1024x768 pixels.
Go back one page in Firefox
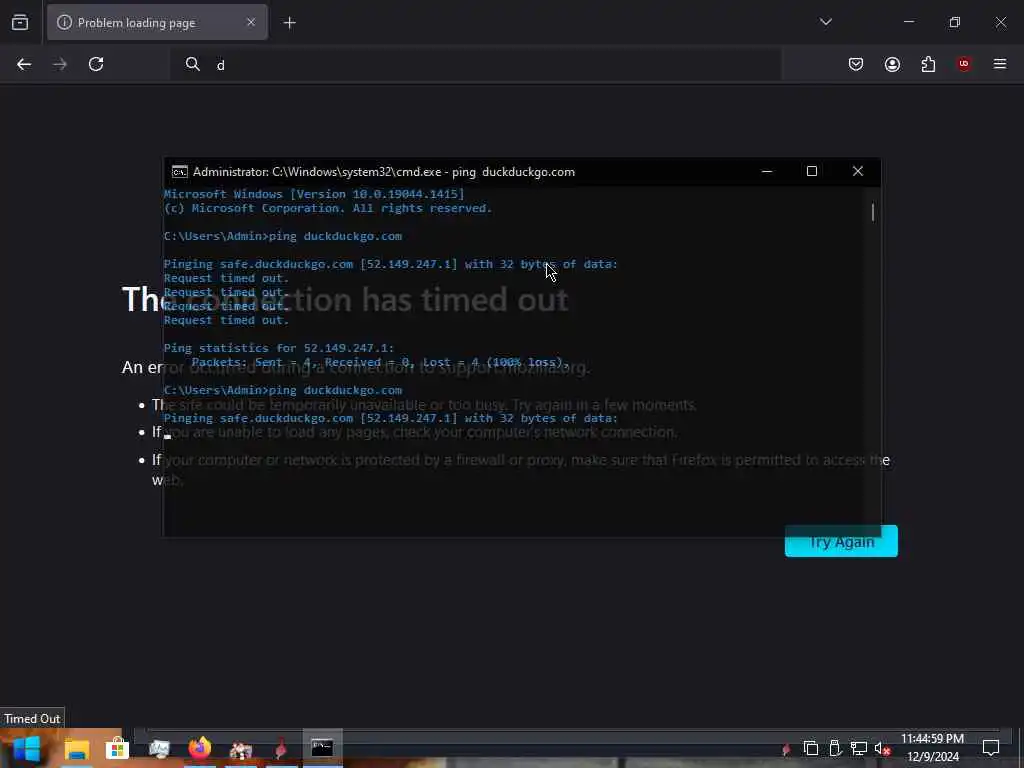click(x=24, y=64)
